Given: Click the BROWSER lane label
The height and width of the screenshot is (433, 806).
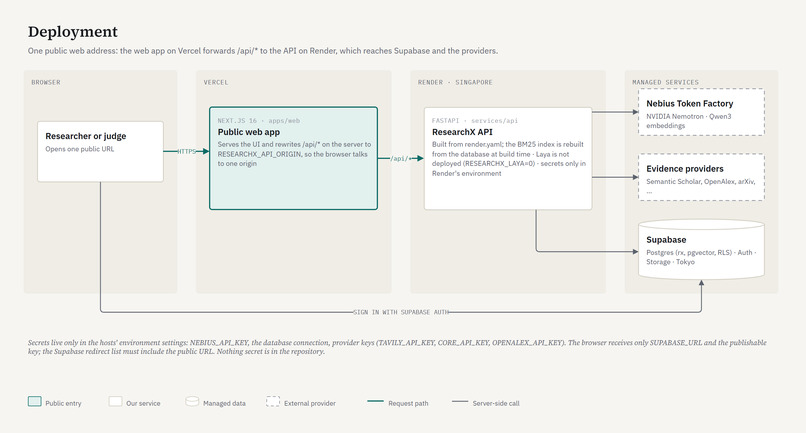Looking at the screenshot, I should (46, 82).
